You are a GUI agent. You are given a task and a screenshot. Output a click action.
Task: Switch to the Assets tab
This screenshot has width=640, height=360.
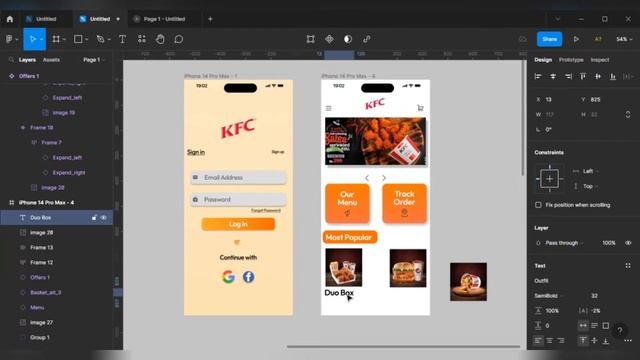tap(51, 60)
